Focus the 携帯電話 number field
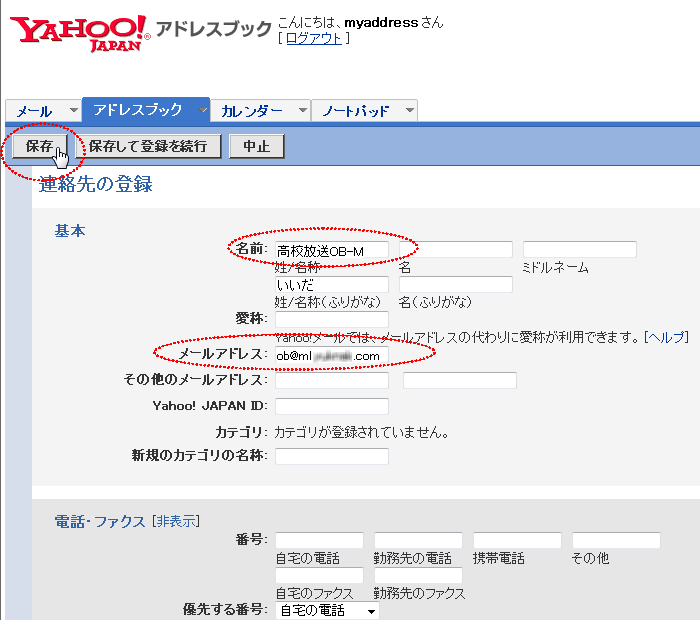700x620 pixels. click(x=517, y=541)
